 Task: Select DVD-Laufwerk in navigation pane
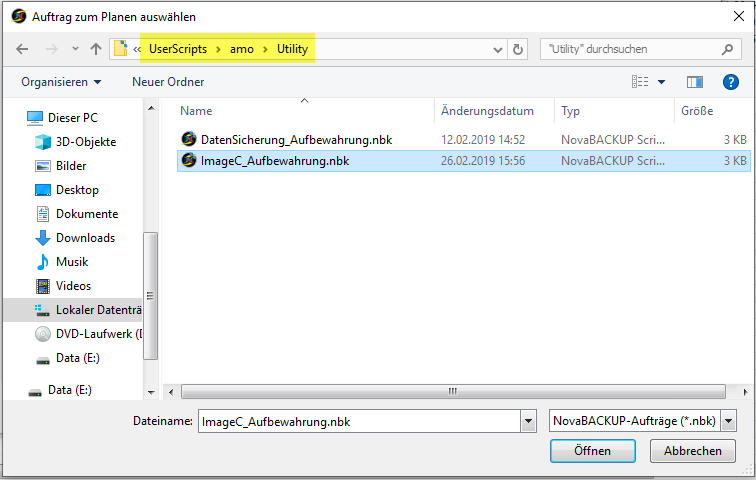click(99, 334)
